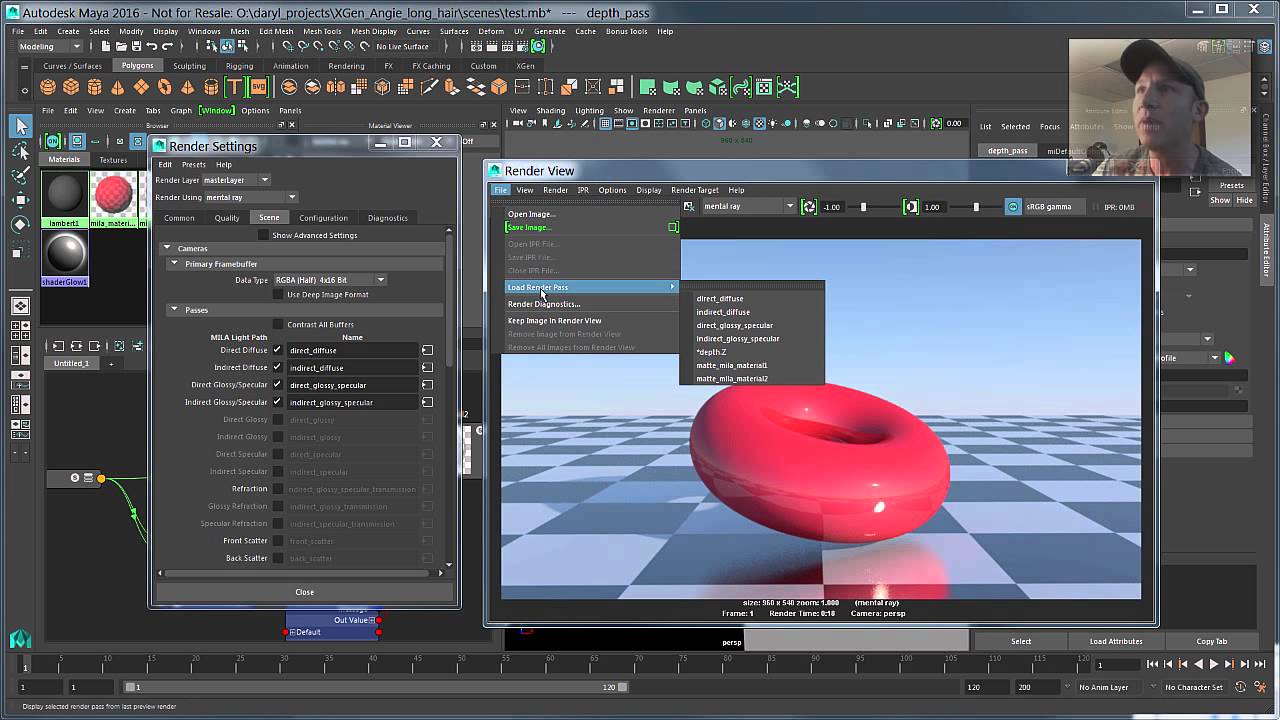
Task: Uncheck the Direct Diffuse pass checkbox
Action: [x=277, y=350]
